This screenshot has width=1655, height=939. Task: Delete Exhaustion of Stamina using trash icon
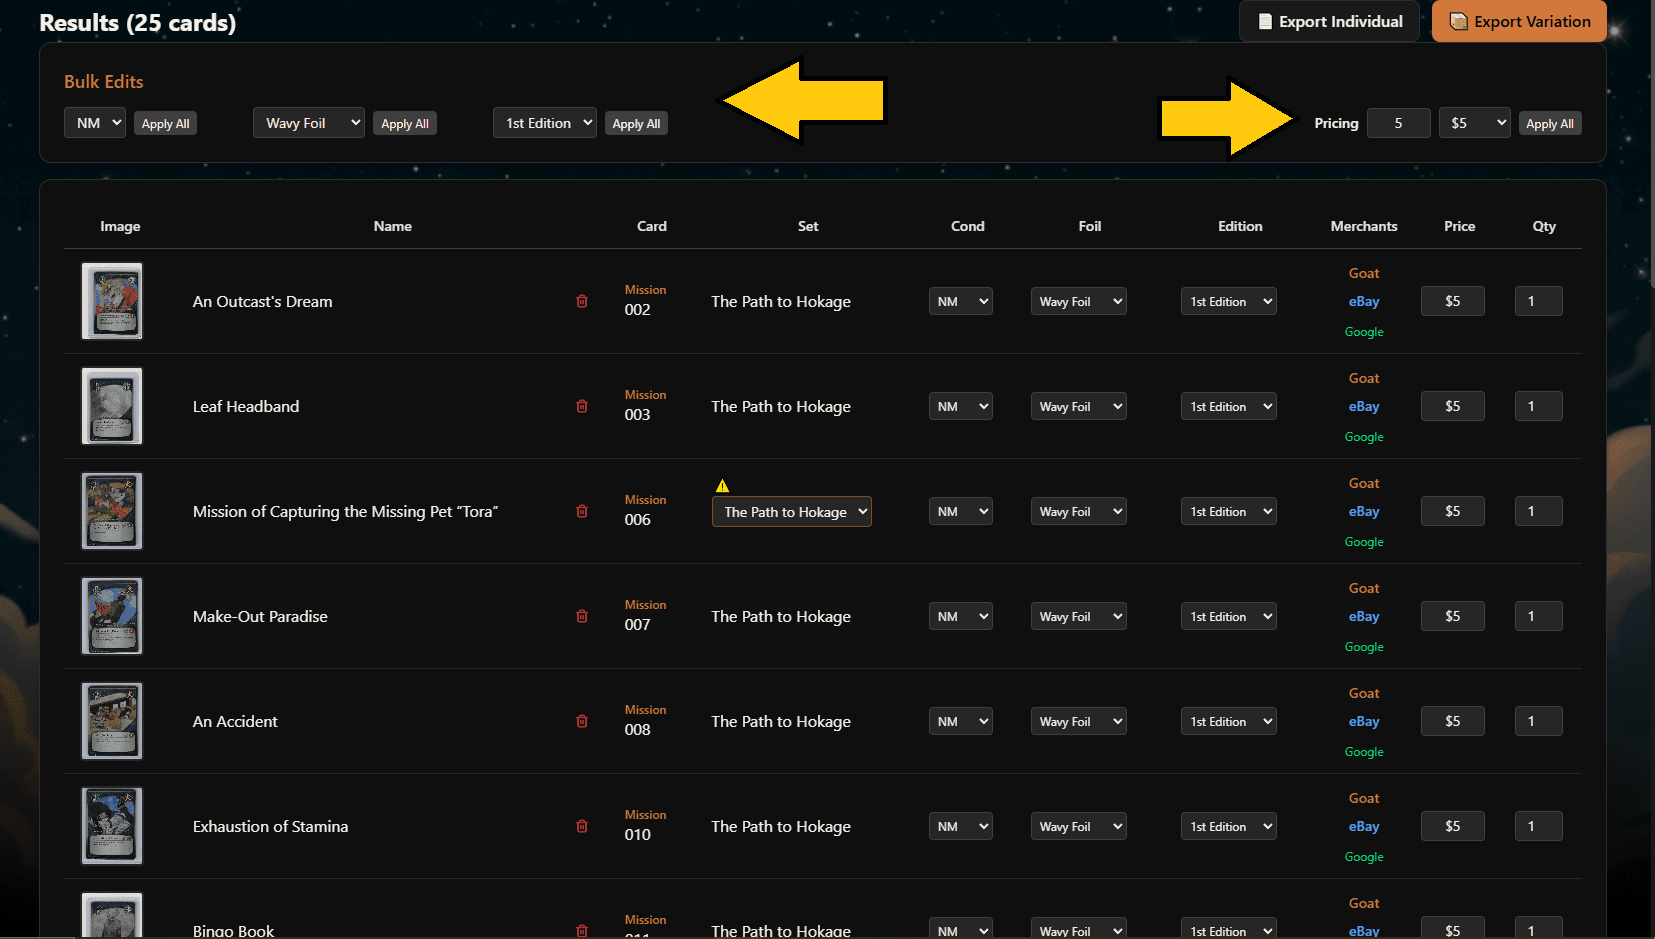tap(582, 826)
